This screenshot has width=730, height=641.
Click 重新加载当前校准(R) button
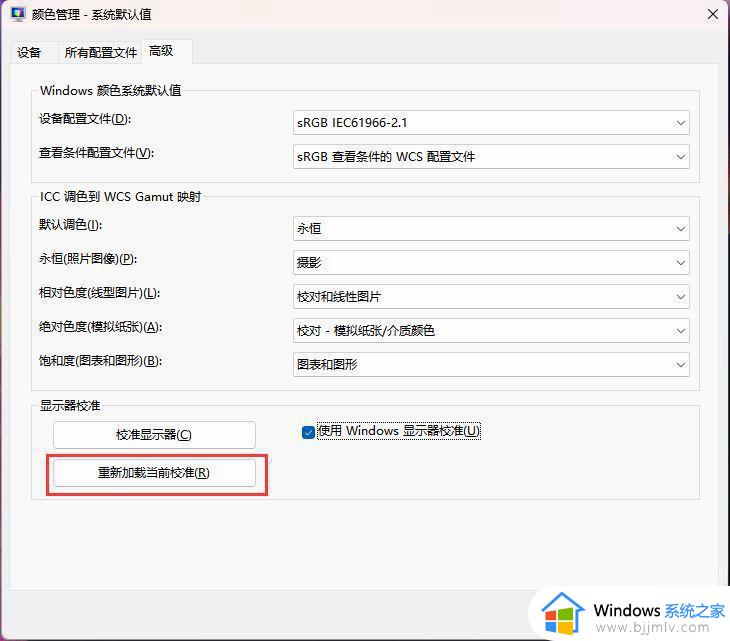coord(154,473)
